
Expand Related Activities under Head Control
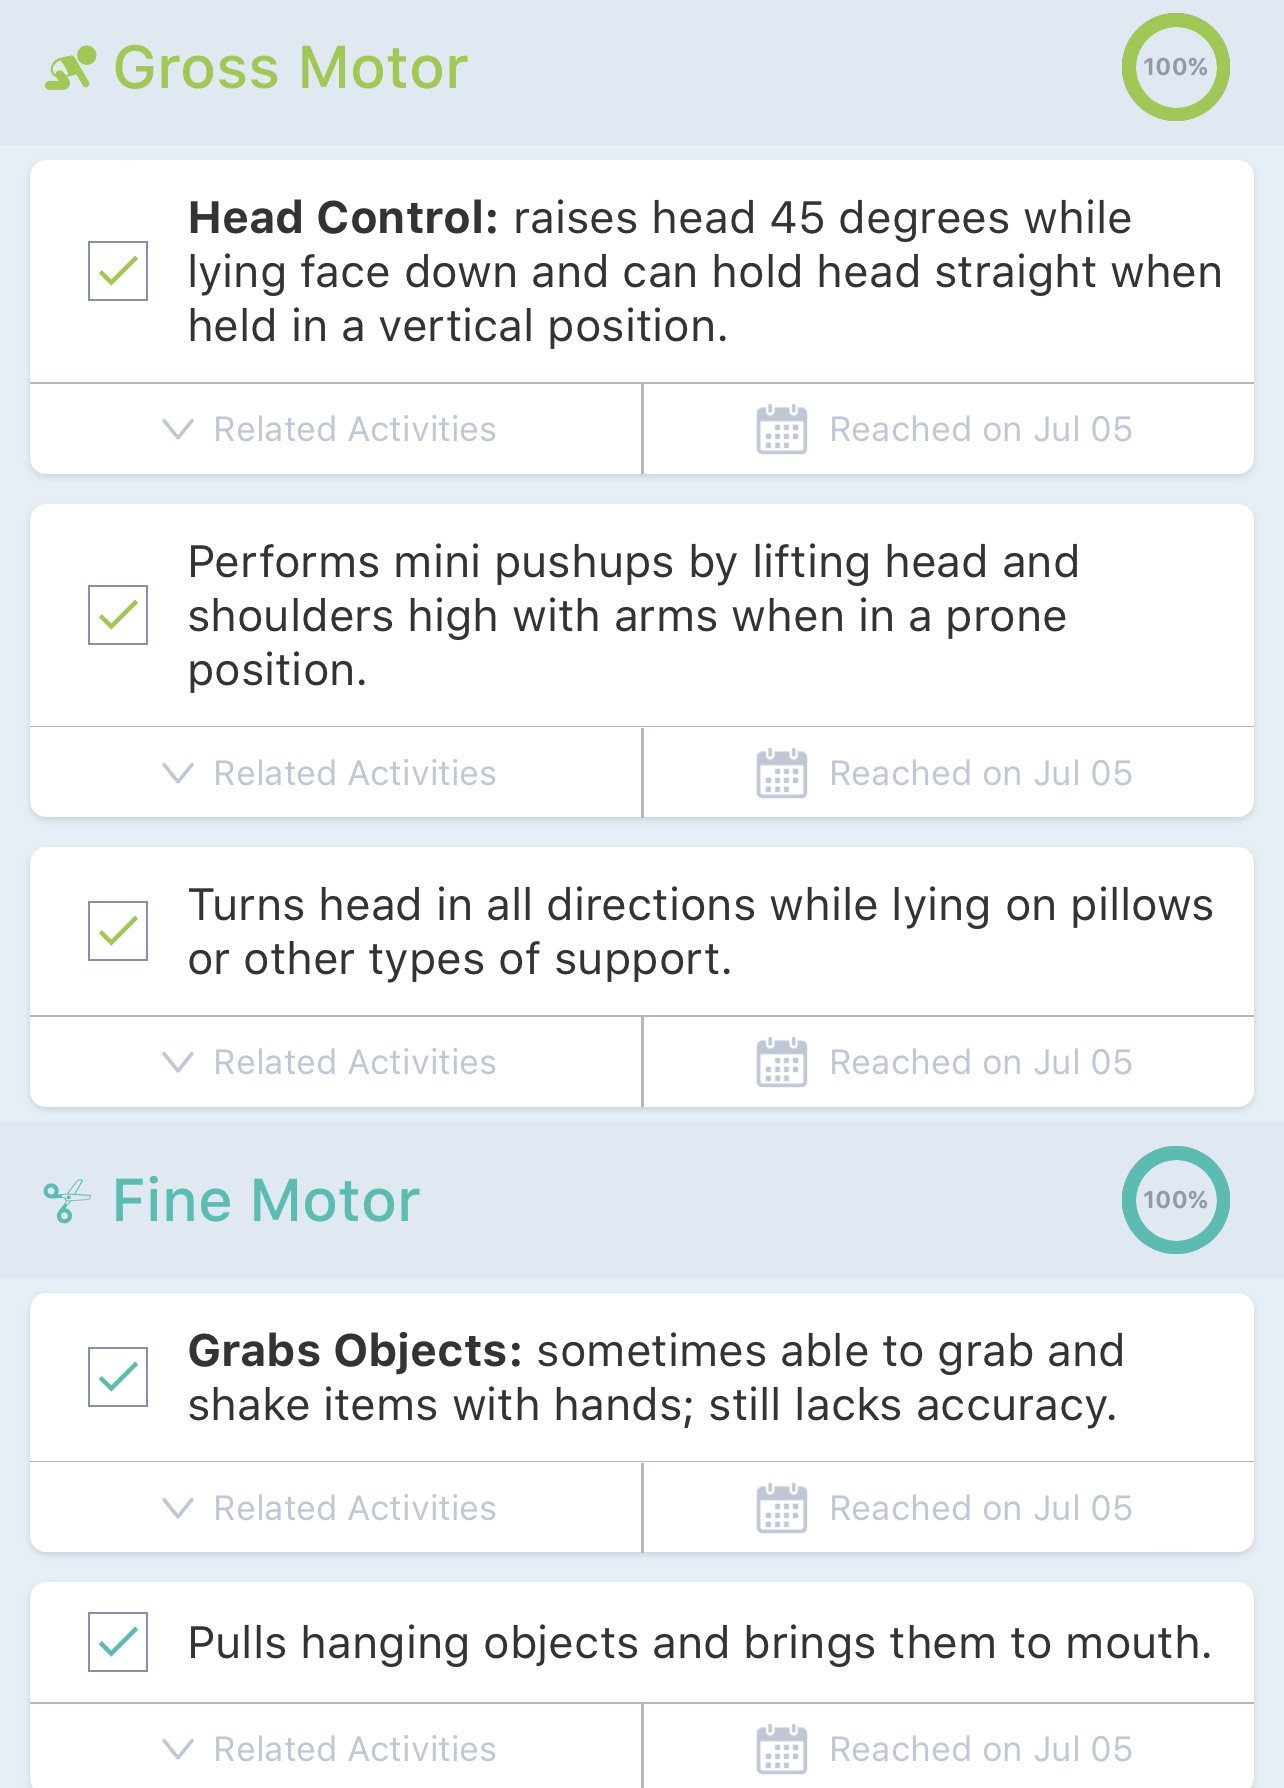pyautogui.click(x=330, y=430)
